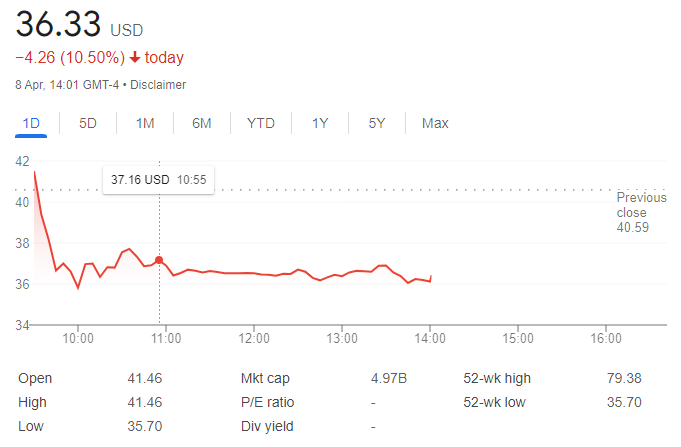Show the 6M chart view
The image size is (681, 447).
[202, 123]
